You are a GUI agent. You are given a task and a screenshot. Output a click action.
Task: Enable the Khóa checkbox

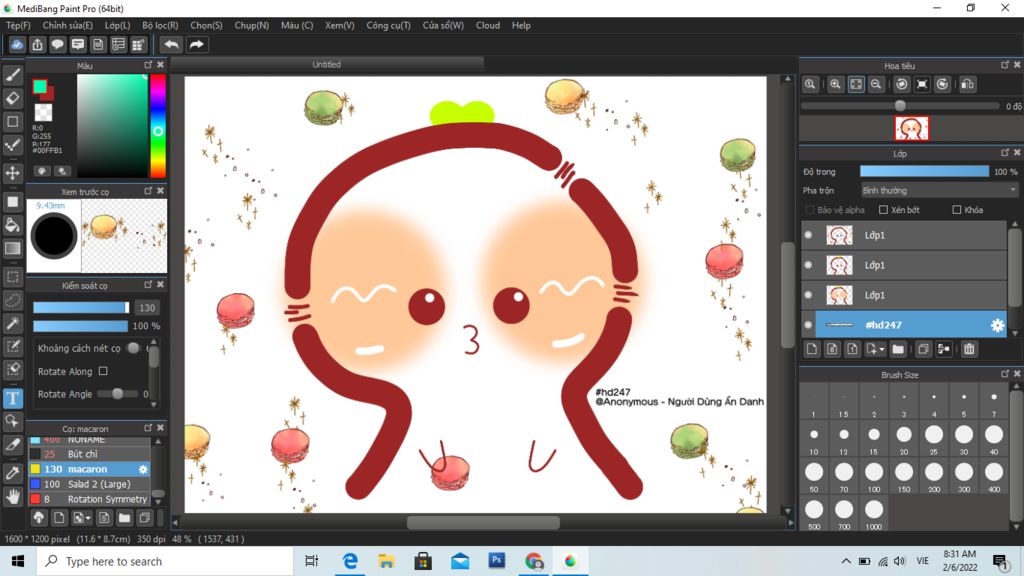tap(957, 210)
